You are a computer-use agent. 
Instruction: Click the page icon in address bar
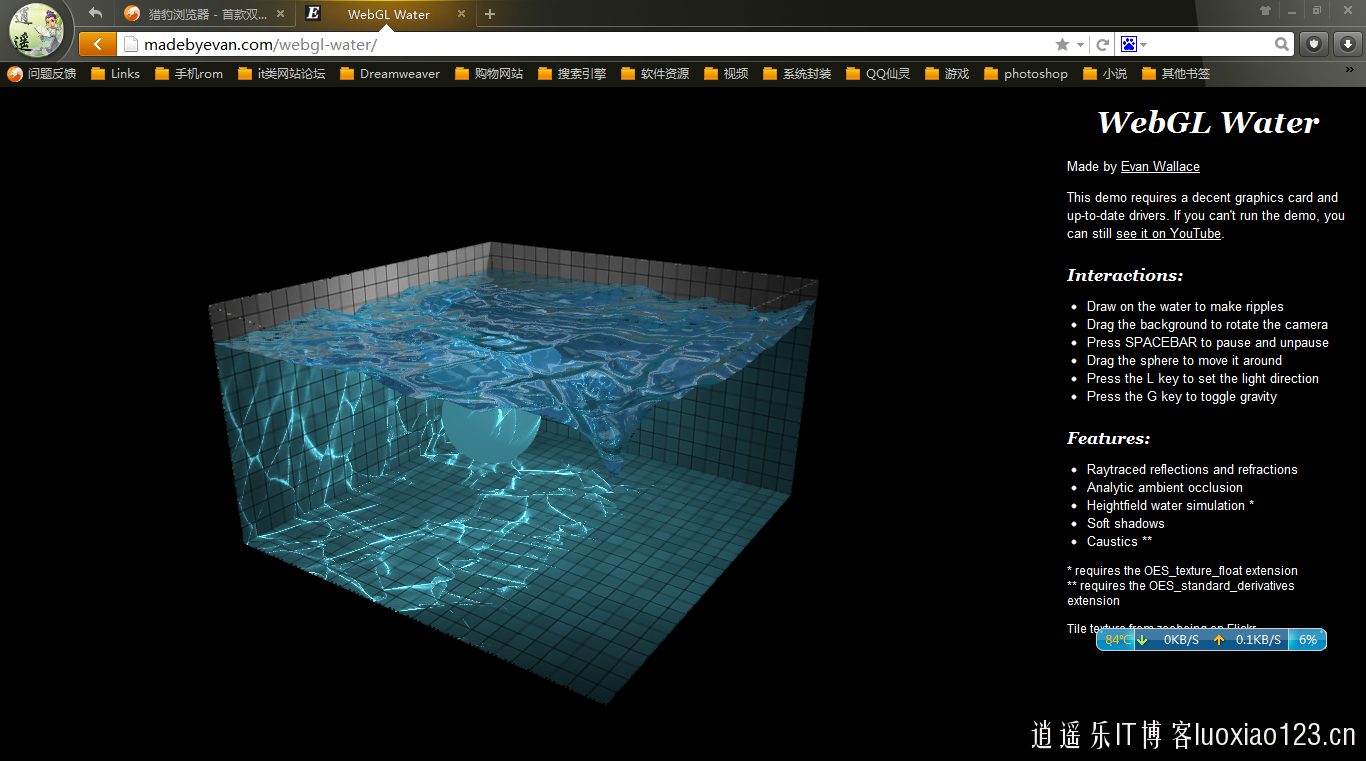click(x=130, y=44)
